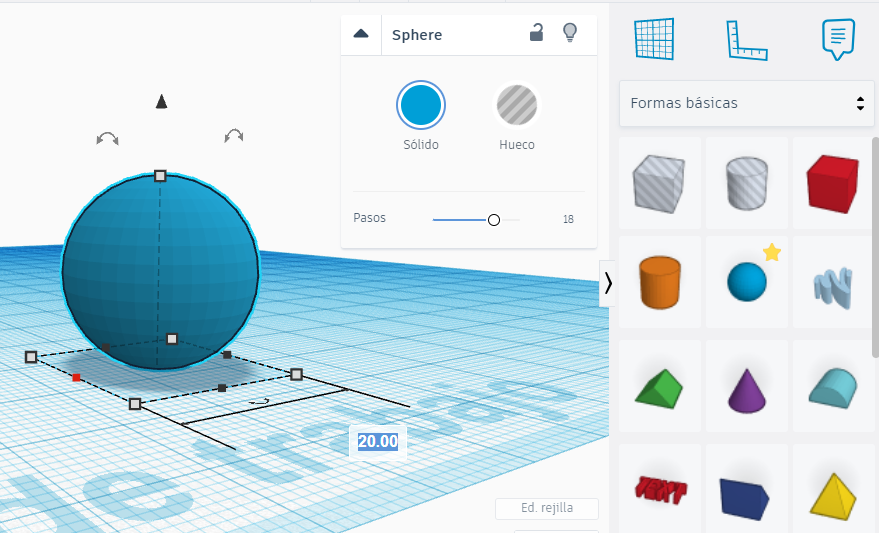879x533 pixels.
Task: Click the right rotation arrow handle
Action: click(x=233, y=135)
